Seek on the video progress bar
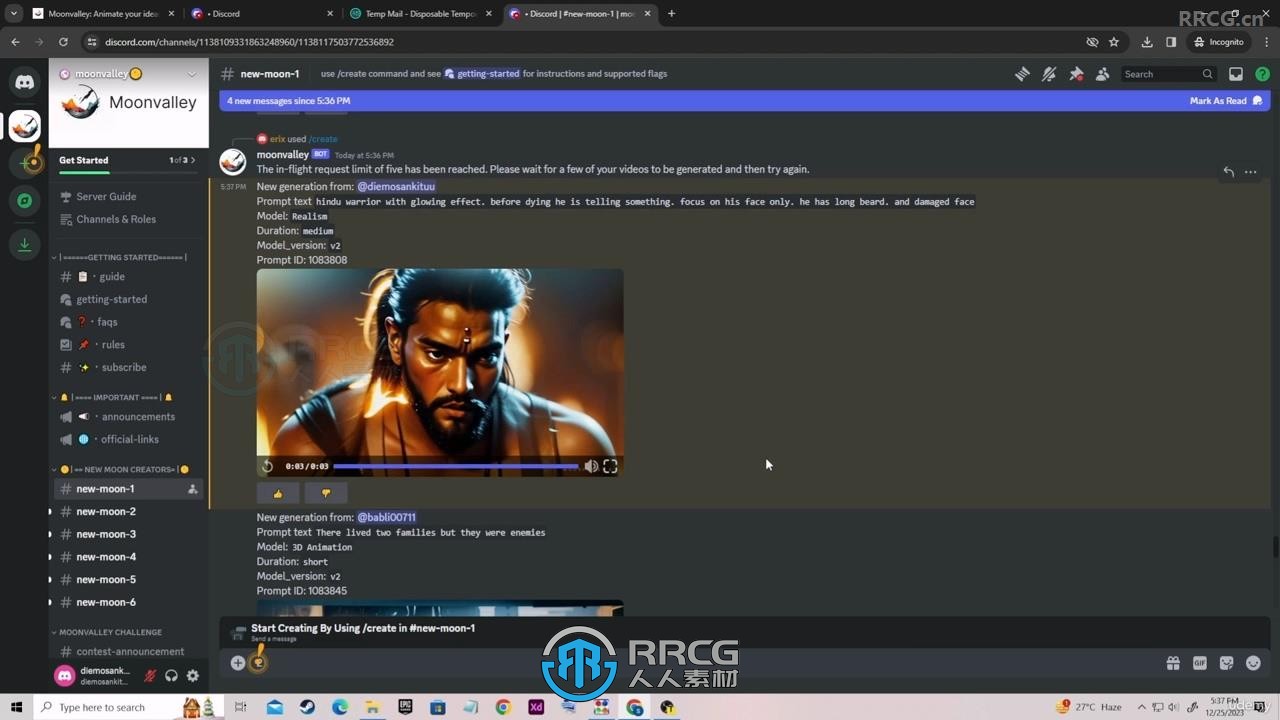 pyautogui.click(x=456, y=466)
